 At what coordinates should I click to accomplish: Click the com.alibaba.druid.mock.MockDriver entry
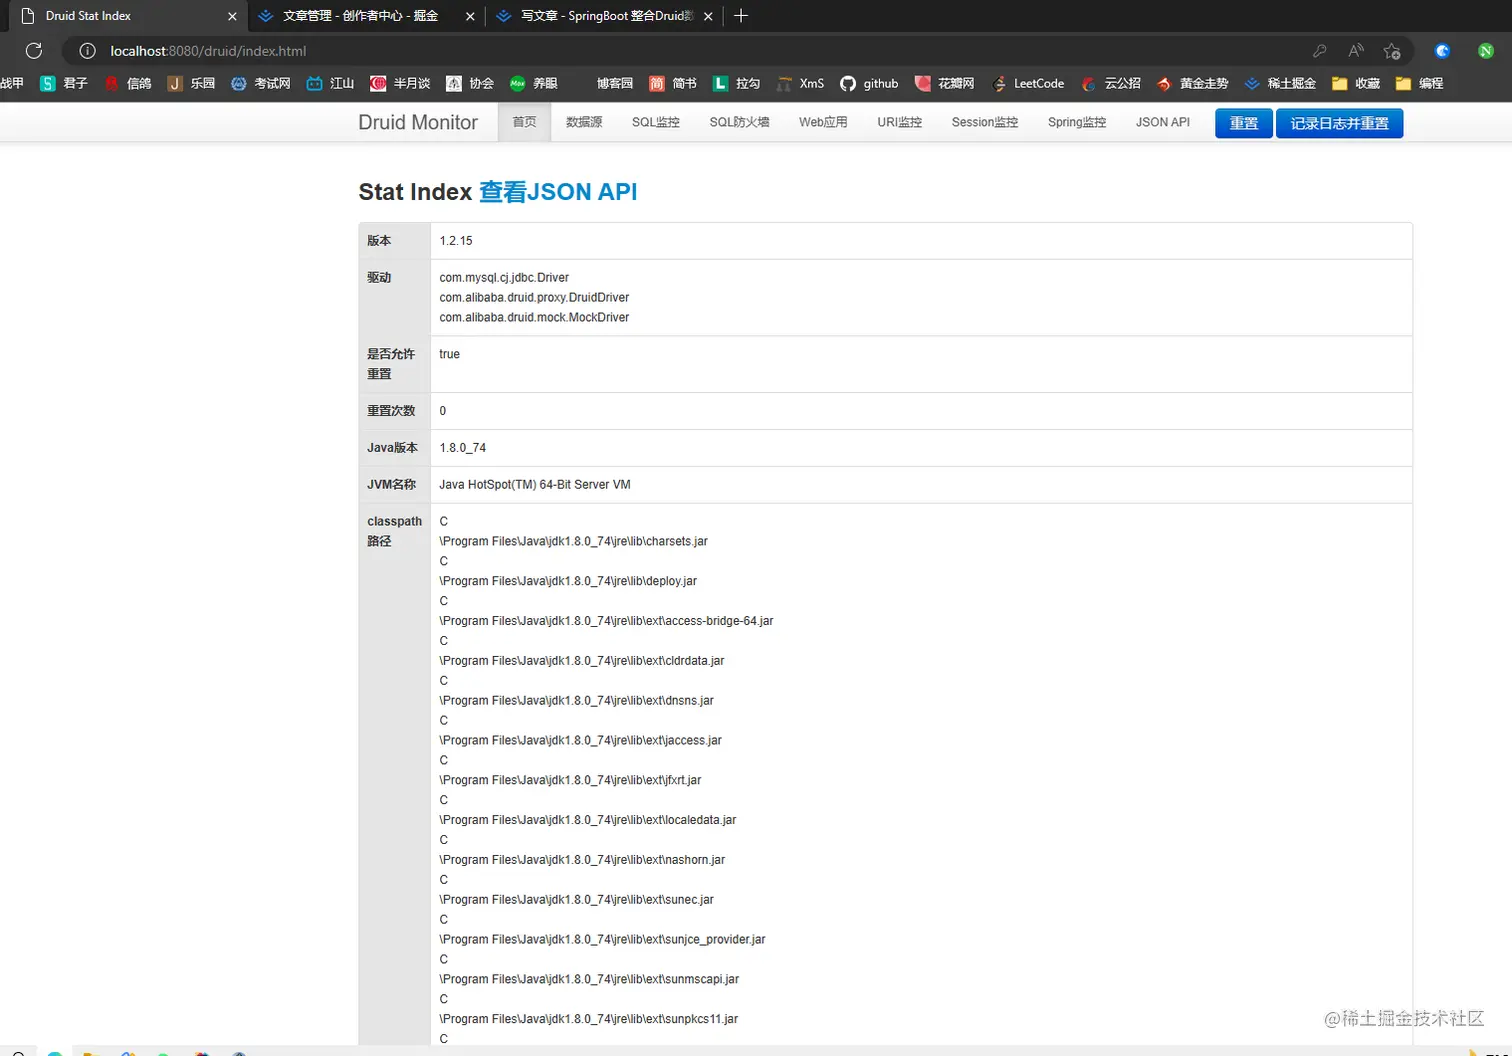[534, 318]
